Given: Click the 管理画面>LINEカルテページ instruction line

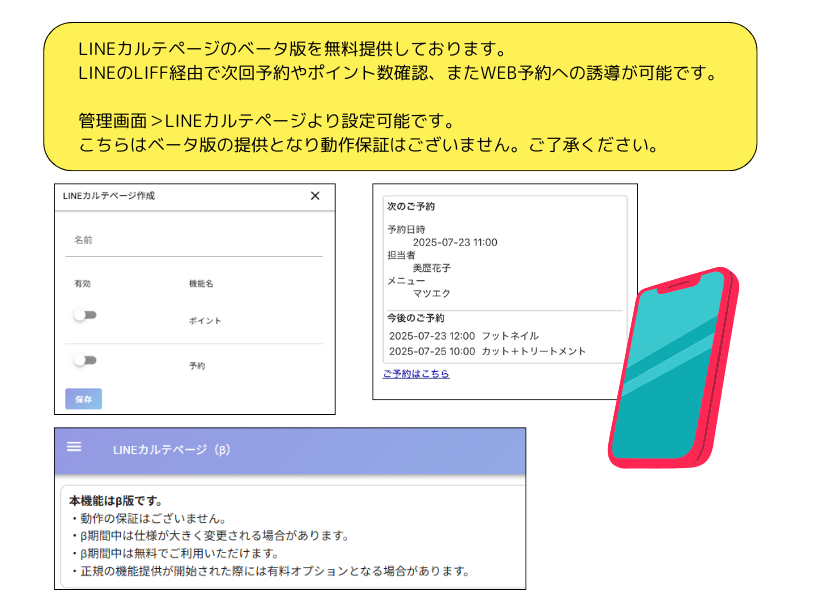Looking at the screenshot, I should (266, 121).
